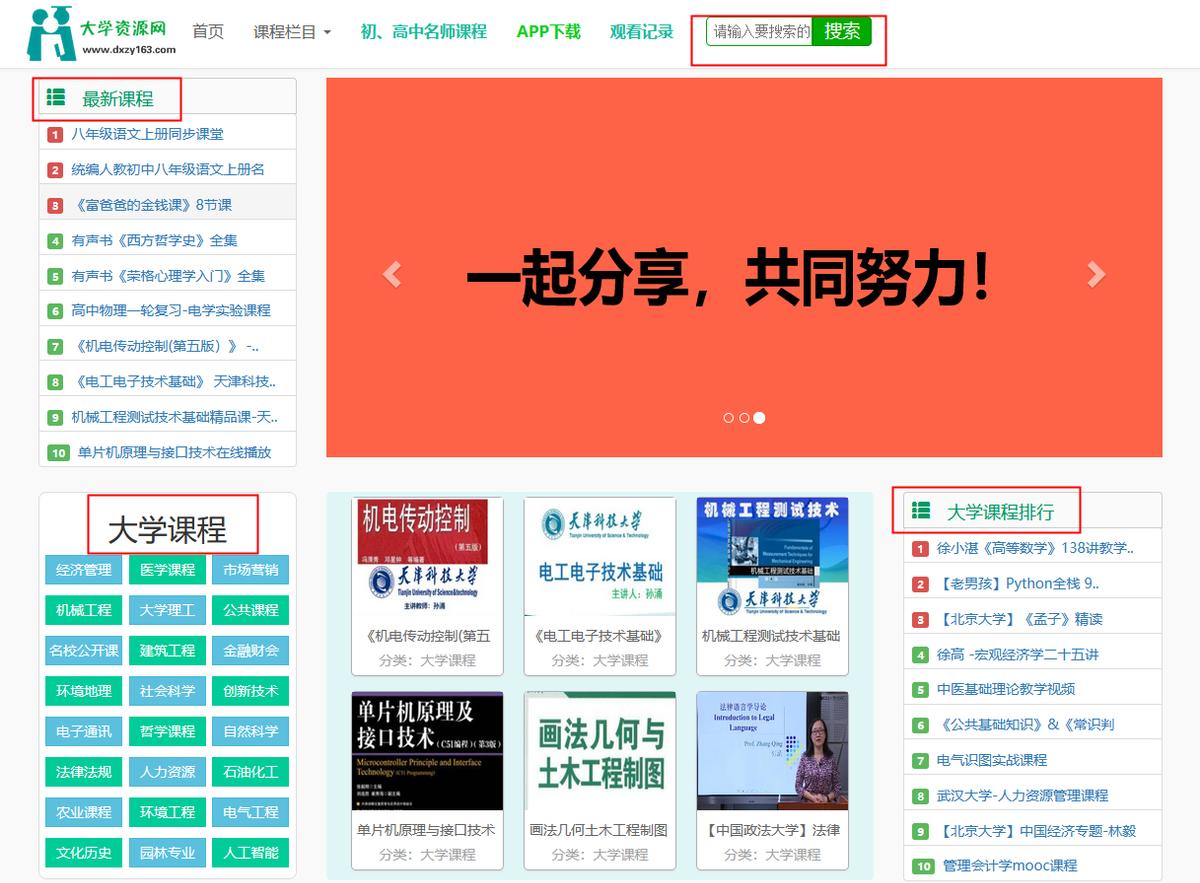Click the left carousel arrow on the banner

pos(392,271)
